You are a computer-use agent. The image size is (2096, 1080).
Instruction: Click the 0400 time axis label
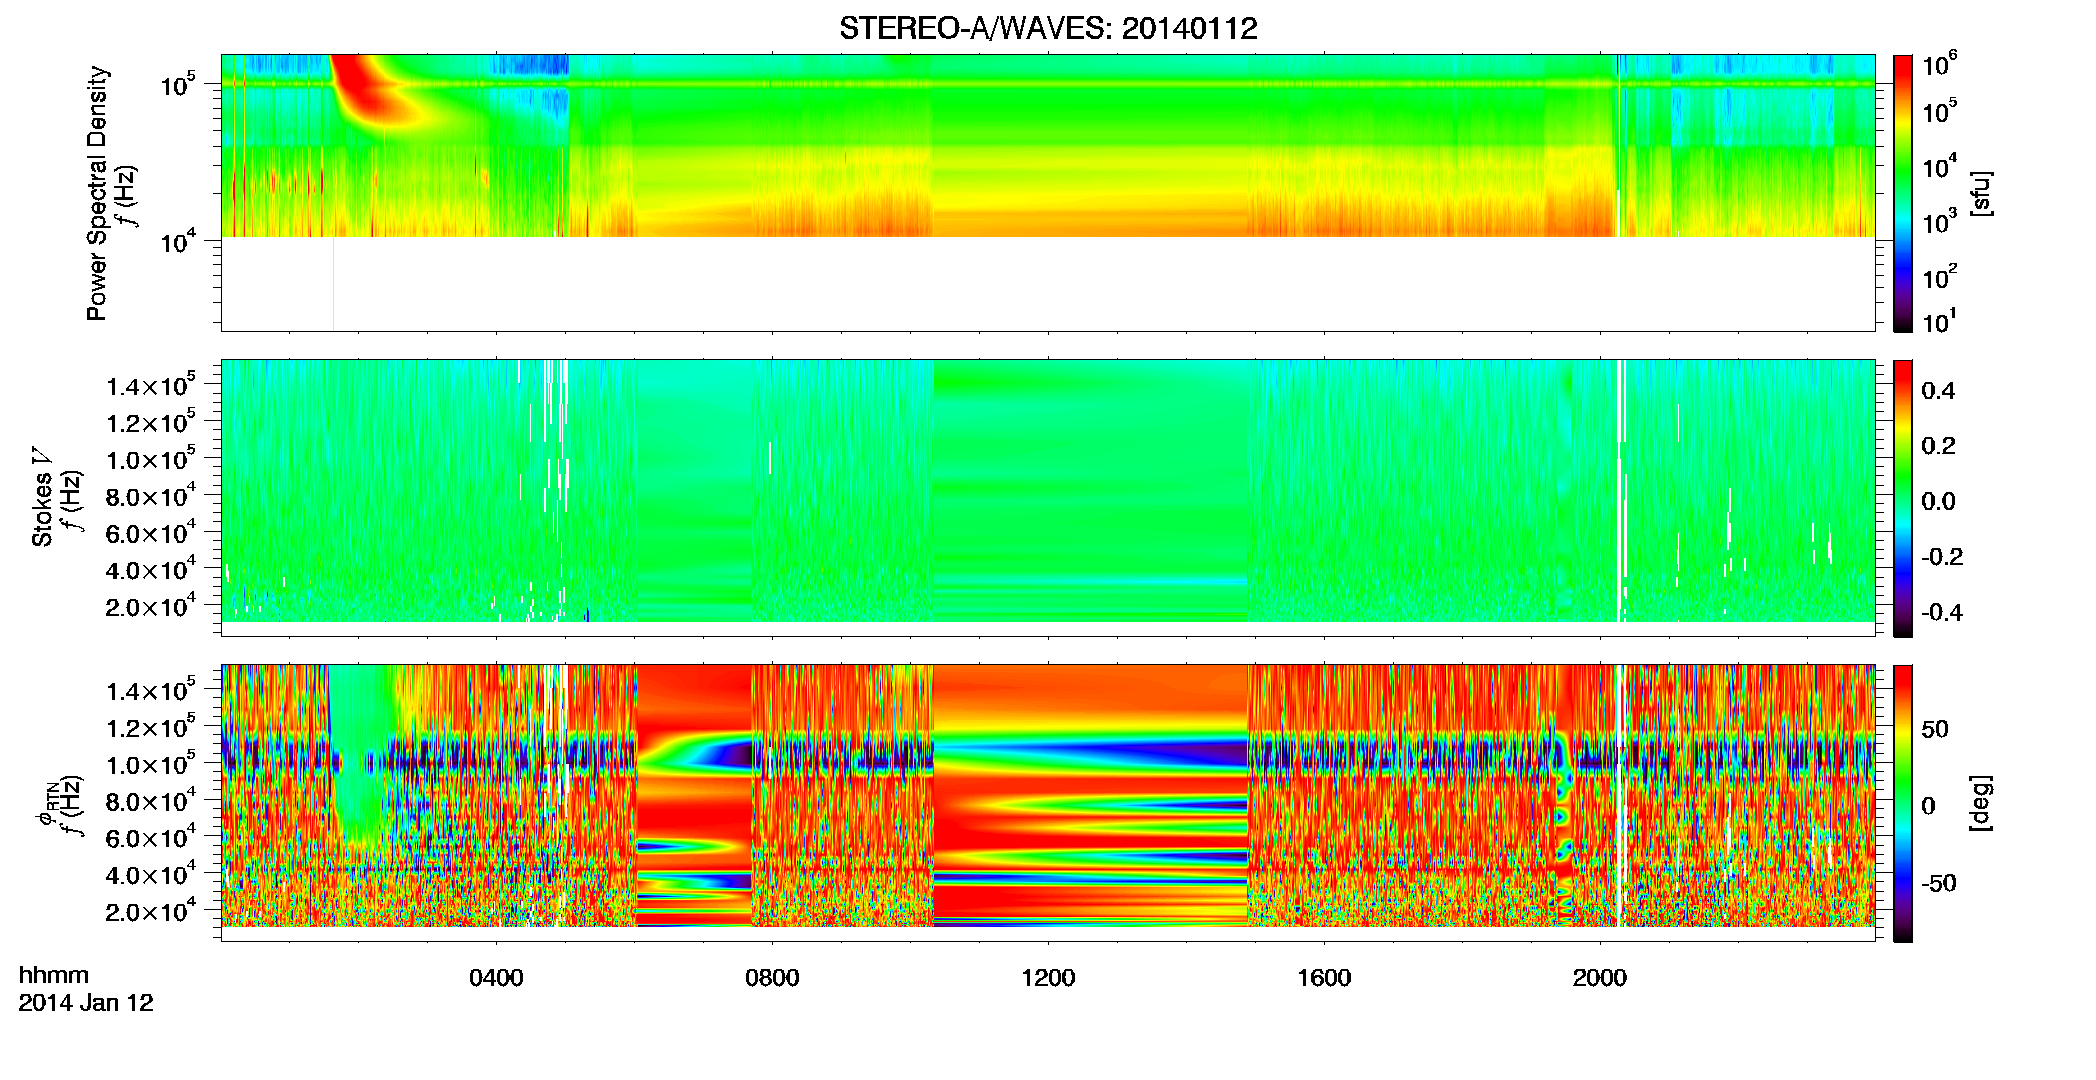pos(496,978)
